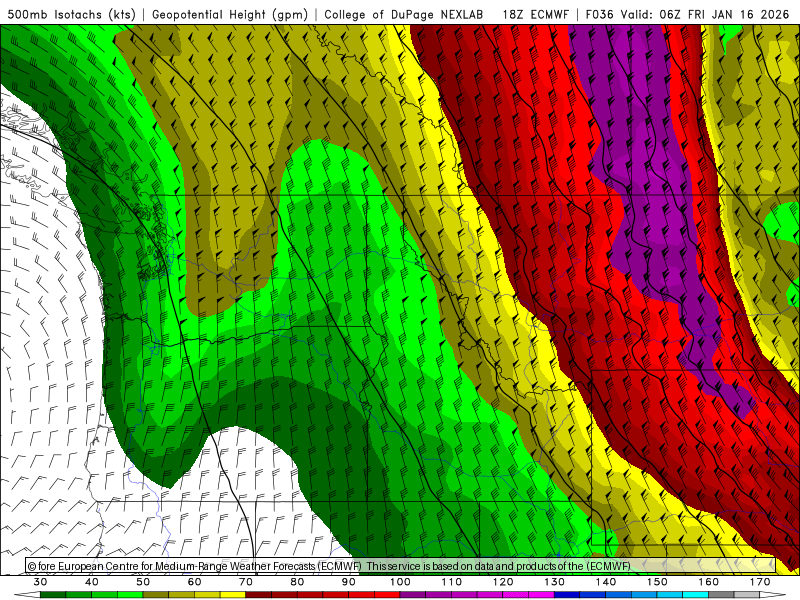Click the '18Z ECMWF' model run label

(535, 14)
